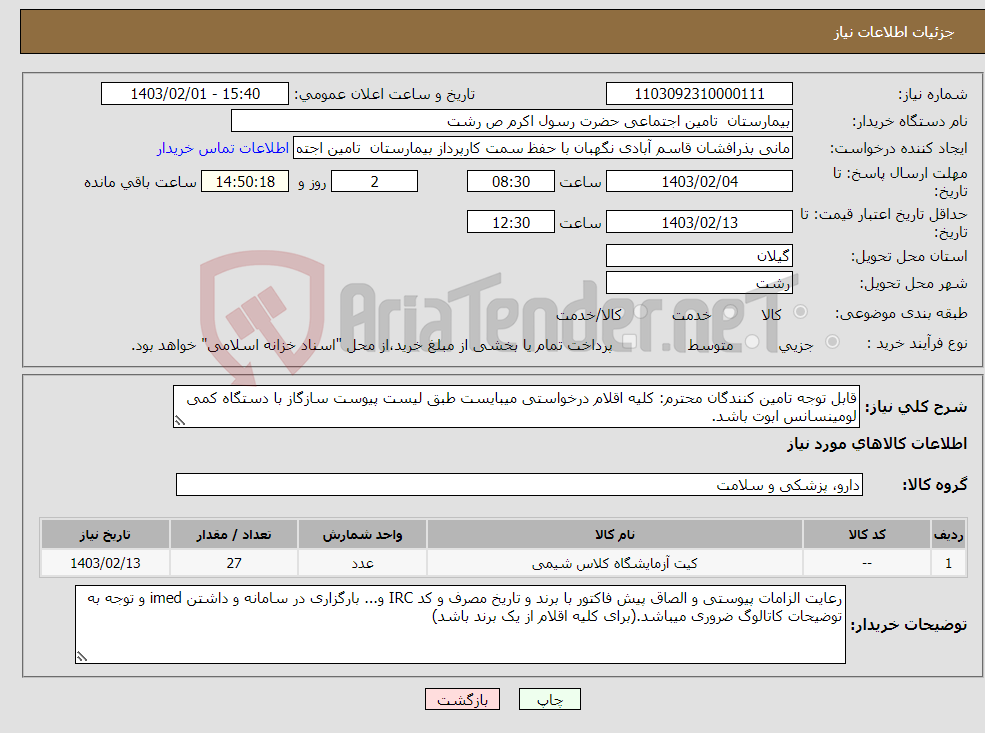Click the unit cell عدد
This screenshot has height=733, width=985.
tap(362, 563)
